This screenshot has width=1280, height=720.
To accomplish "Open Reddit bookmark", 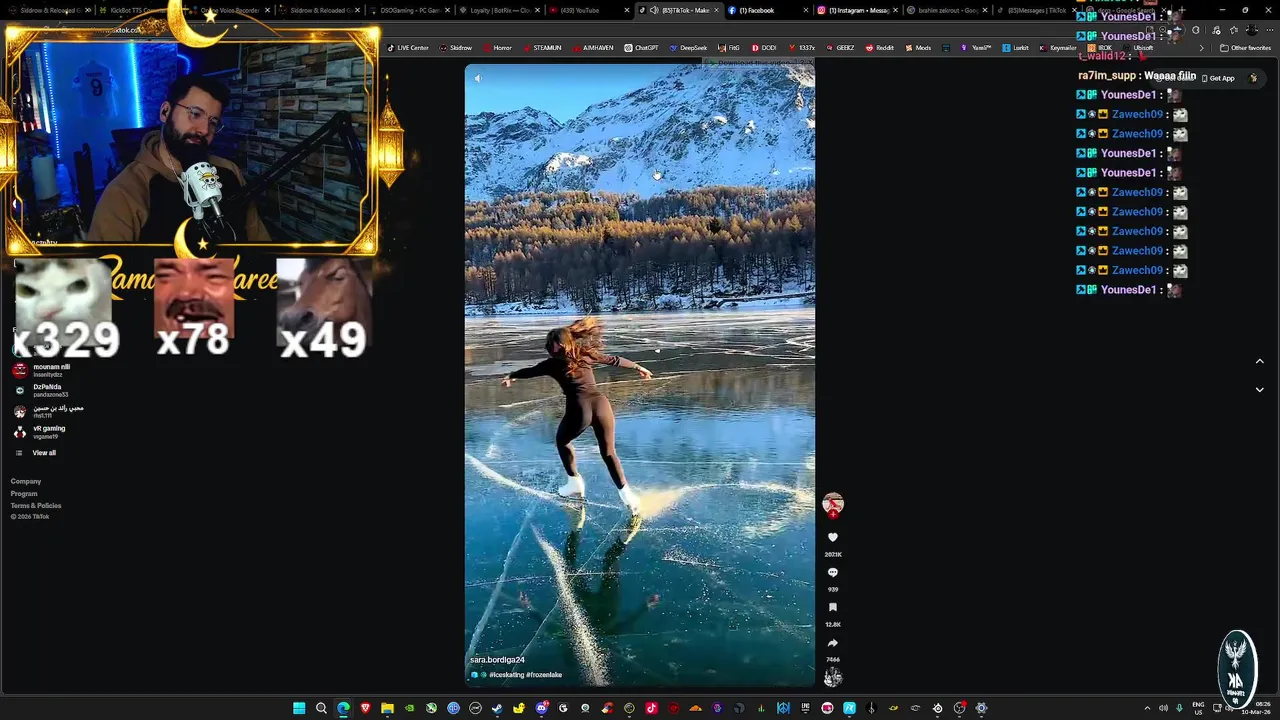I will tap(880, 48).
